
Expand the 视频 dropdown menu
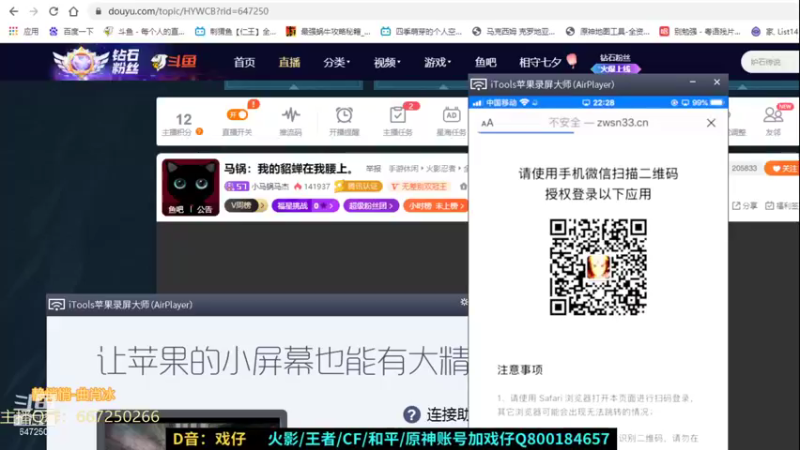387,62
